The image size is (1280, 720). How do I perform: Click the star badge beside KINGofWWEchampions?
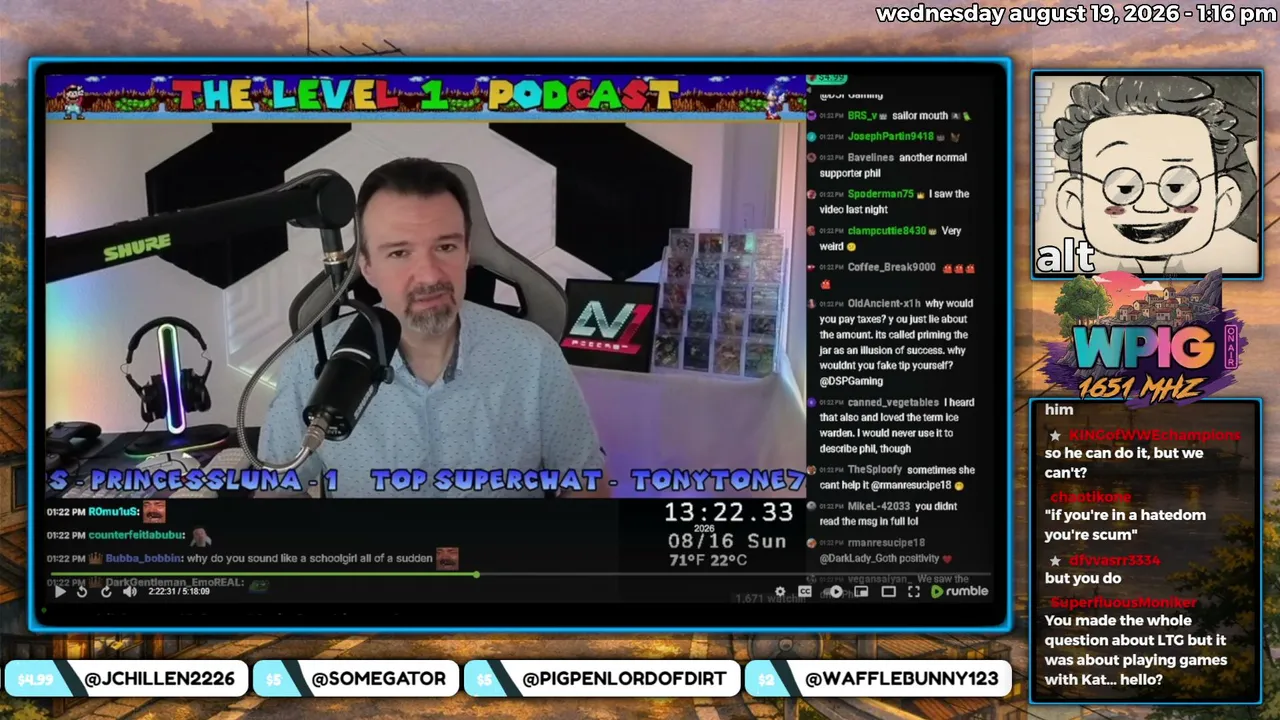[1055, 436]
